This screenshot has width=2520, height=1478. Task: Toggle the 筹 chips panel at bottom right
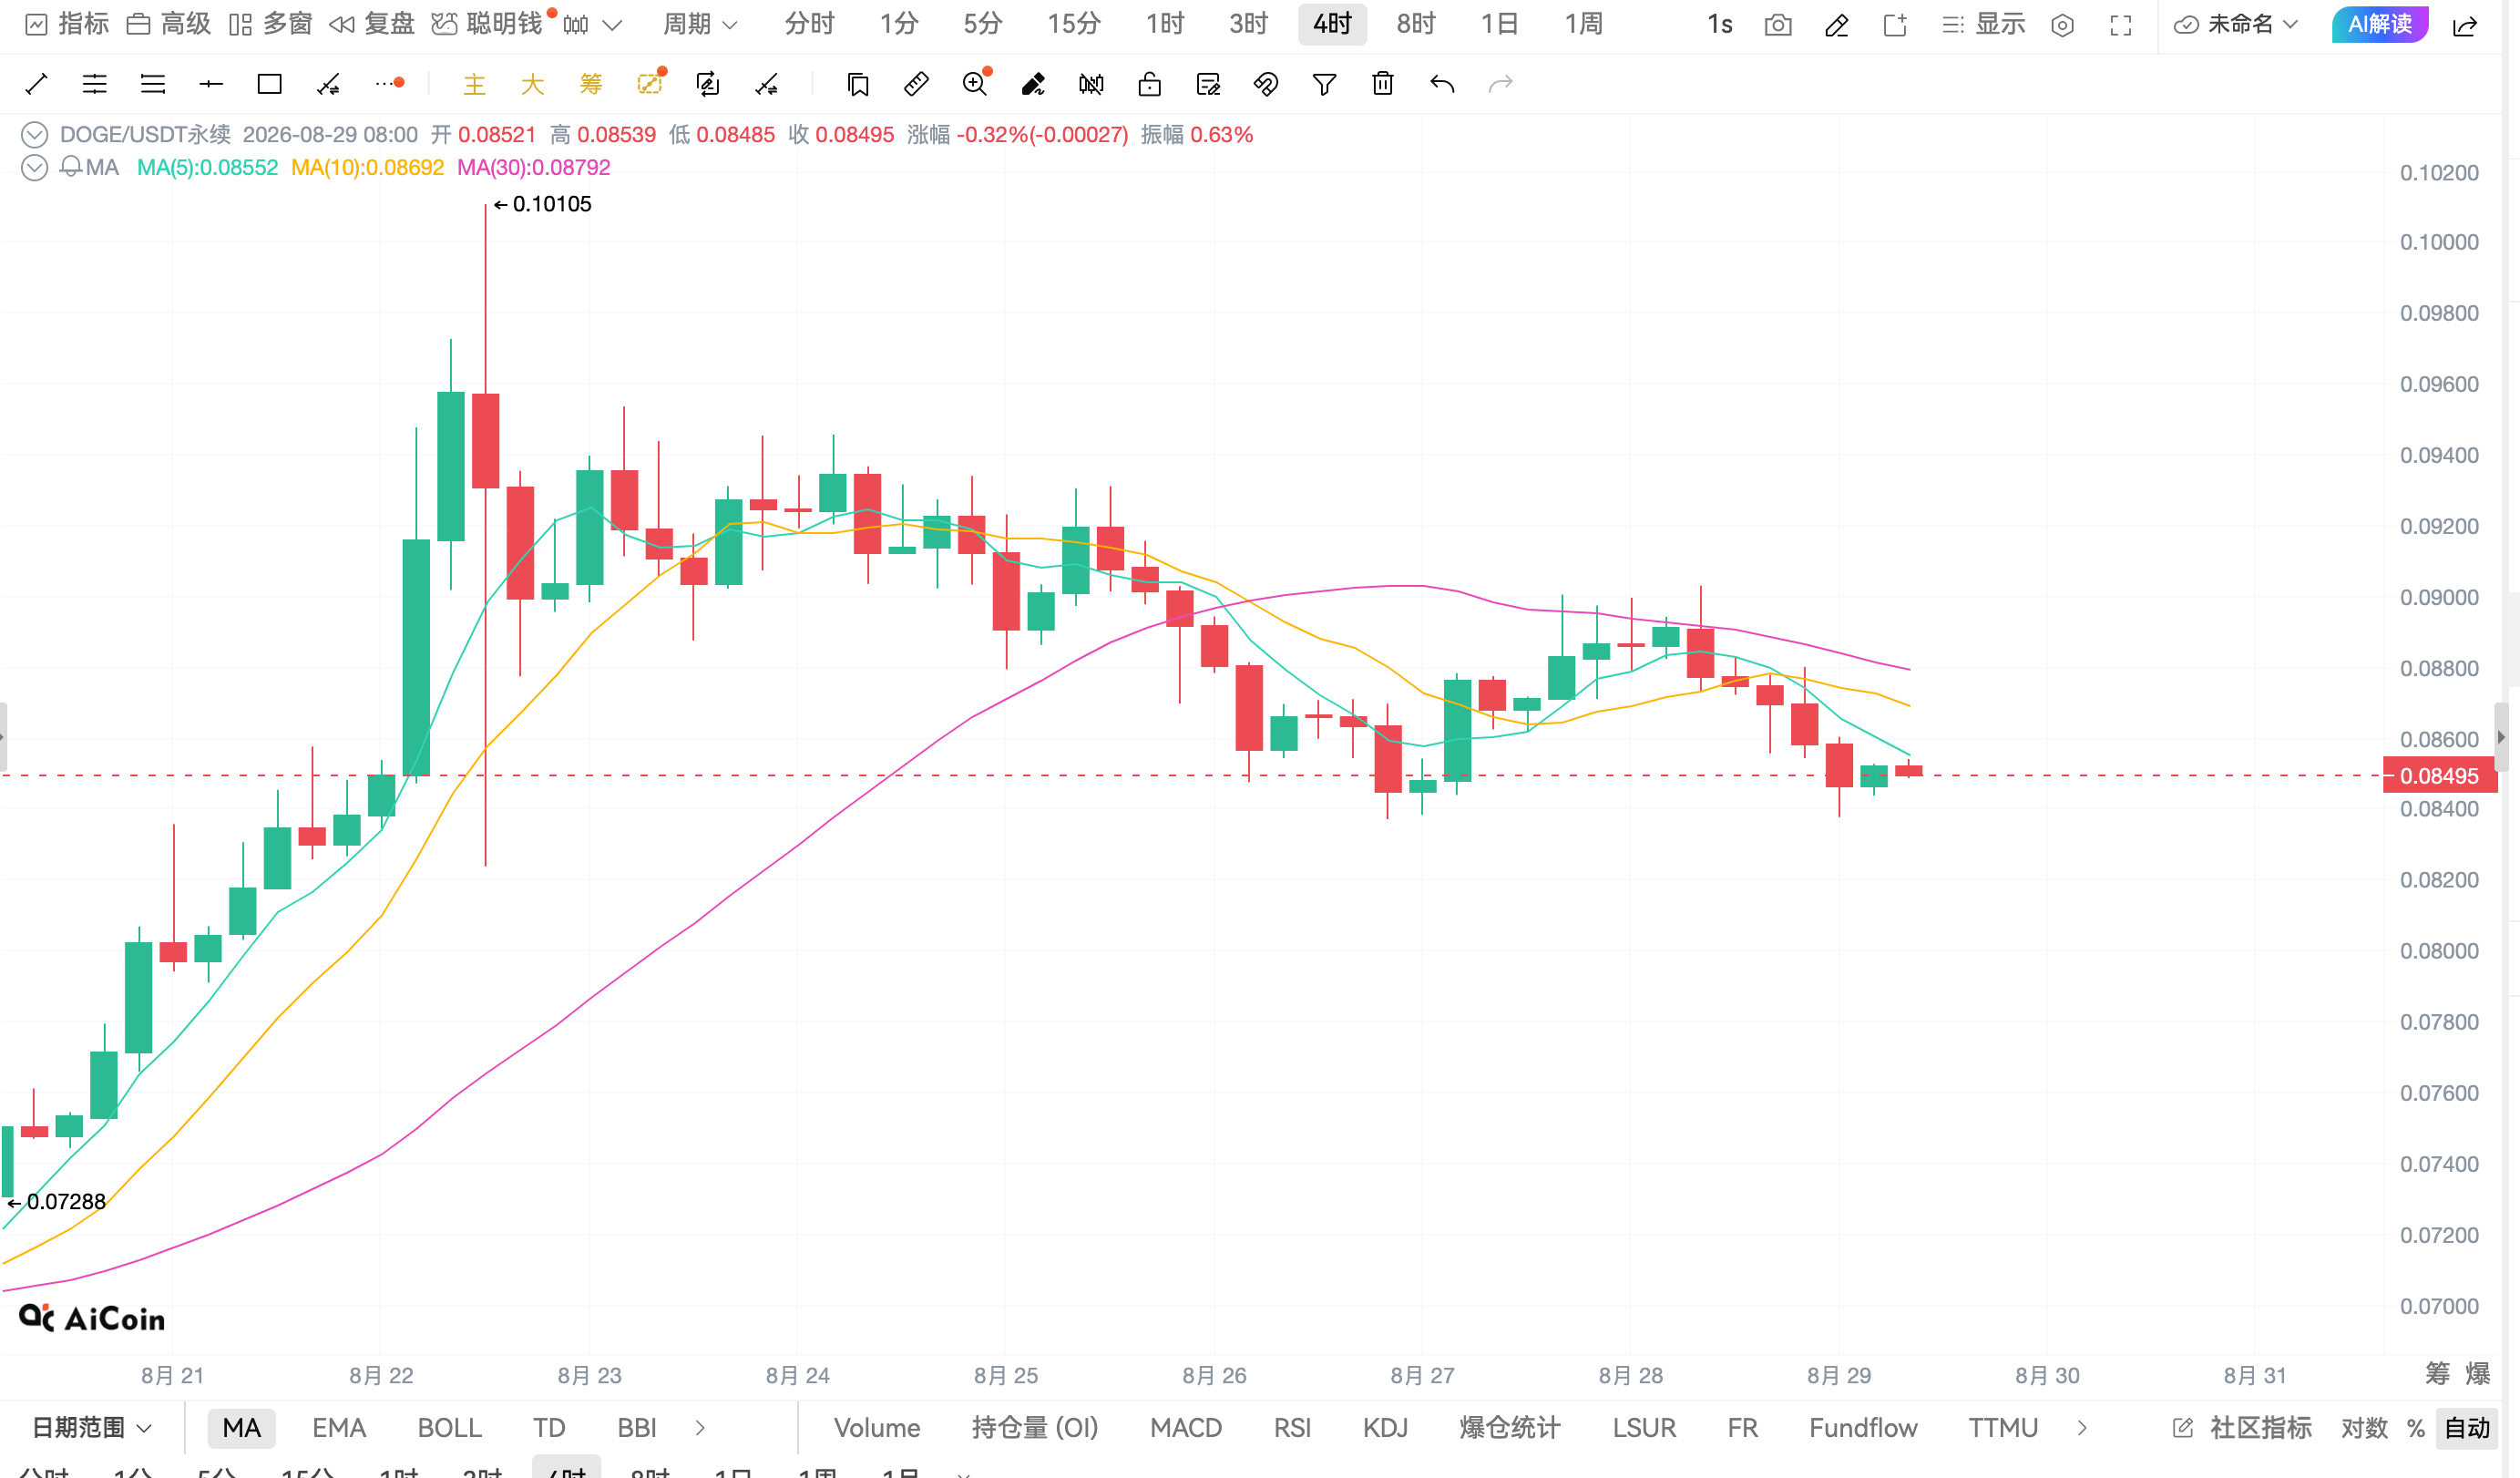click(x=2438, y=1374)
